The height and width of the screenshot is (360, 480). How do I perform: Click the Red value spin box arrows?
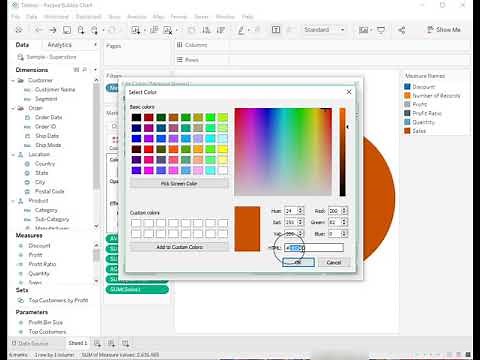345,211
